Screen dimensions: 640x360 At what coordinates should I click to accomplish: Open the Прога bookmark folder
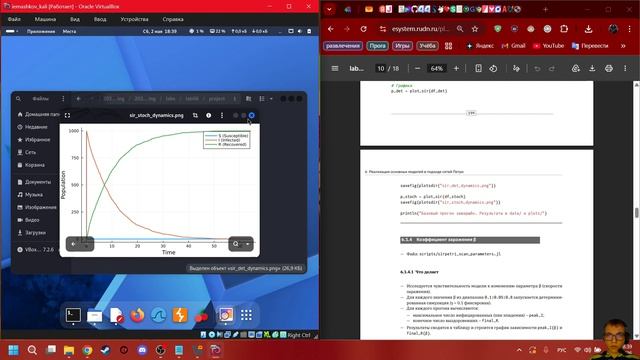pyautogui.click(x=378, y=46)
